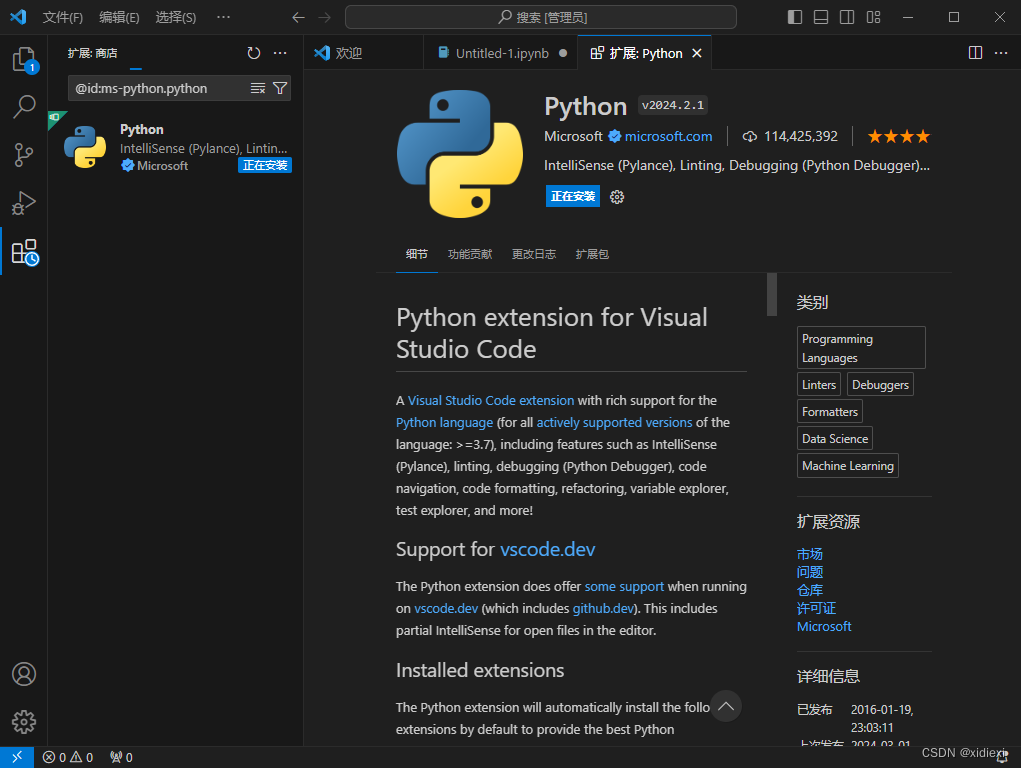Click the Formatters category tag
This screenshot has width=1021, height=768.
pos(830,412)
